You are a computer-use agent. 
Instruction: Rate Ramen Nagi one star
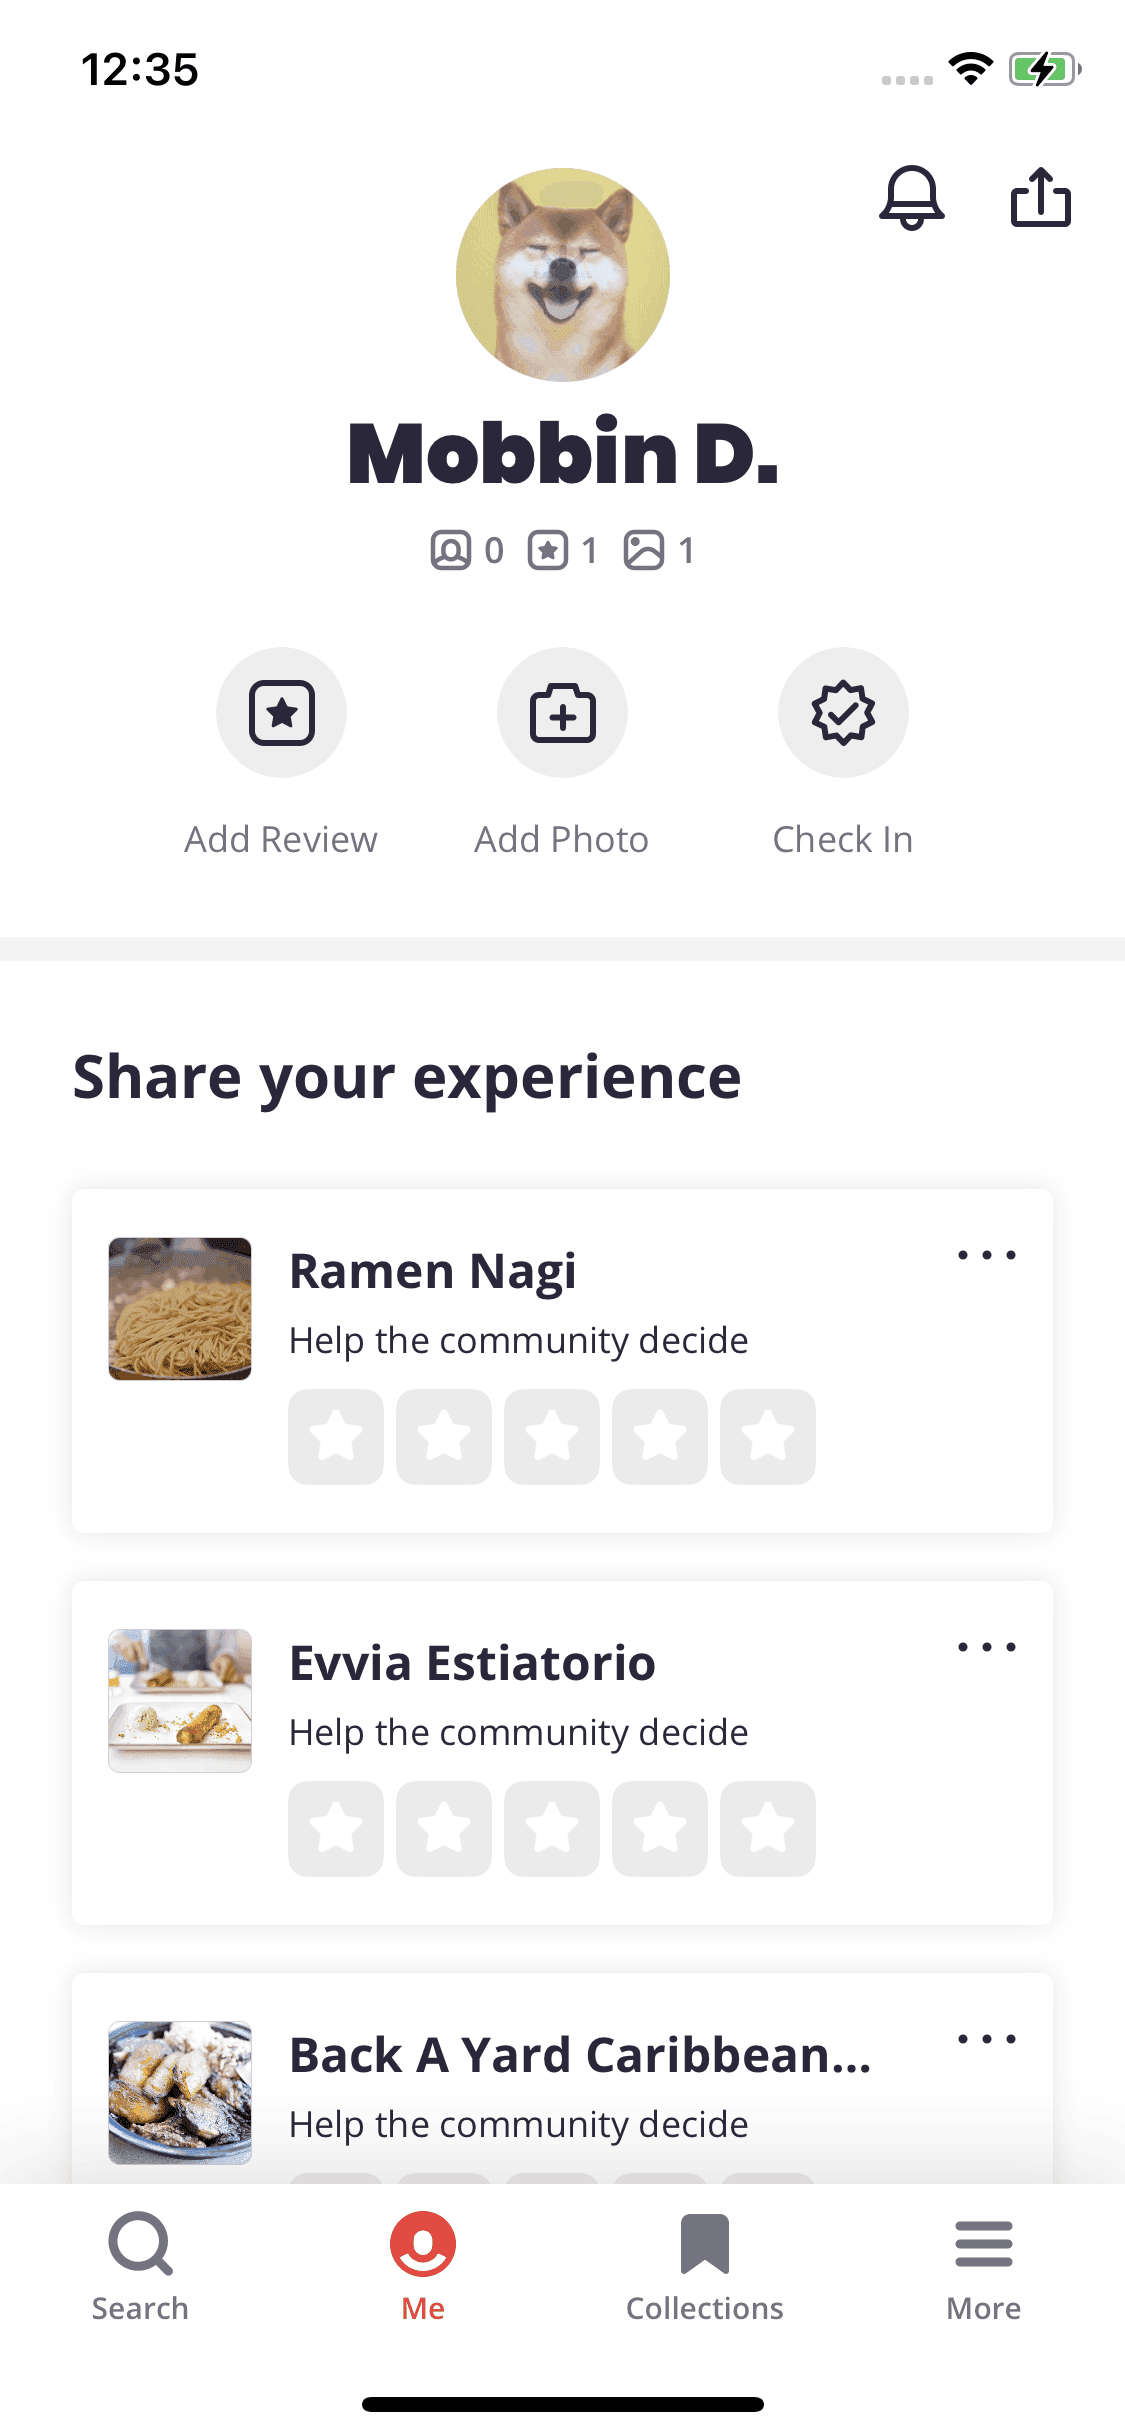pyautogui.click(x=336, y=1437)
